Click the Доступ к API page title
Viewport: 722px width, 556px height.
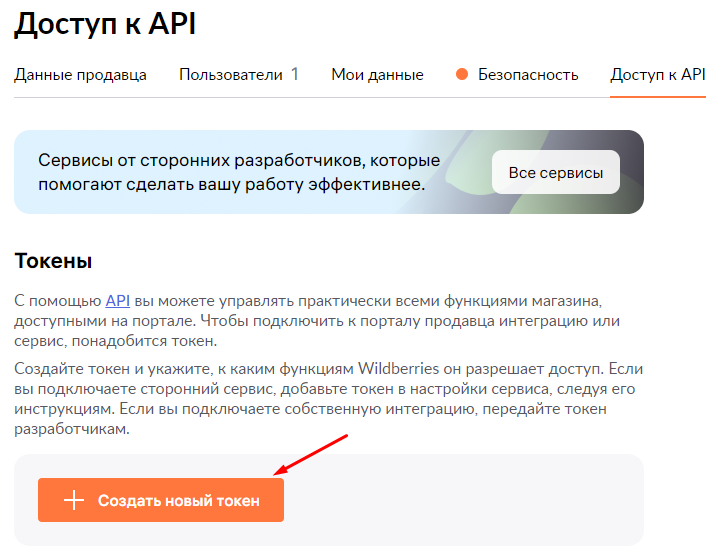(x=105, y=24)
